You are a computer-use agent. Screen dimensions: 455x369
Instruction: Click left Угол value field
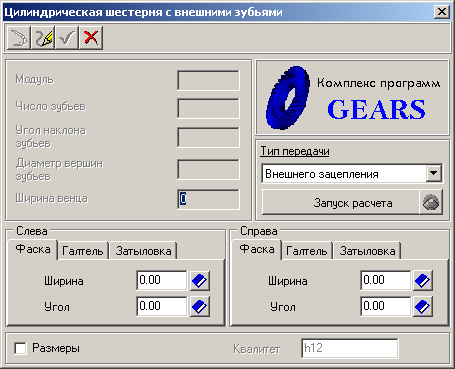pos(162,306)
